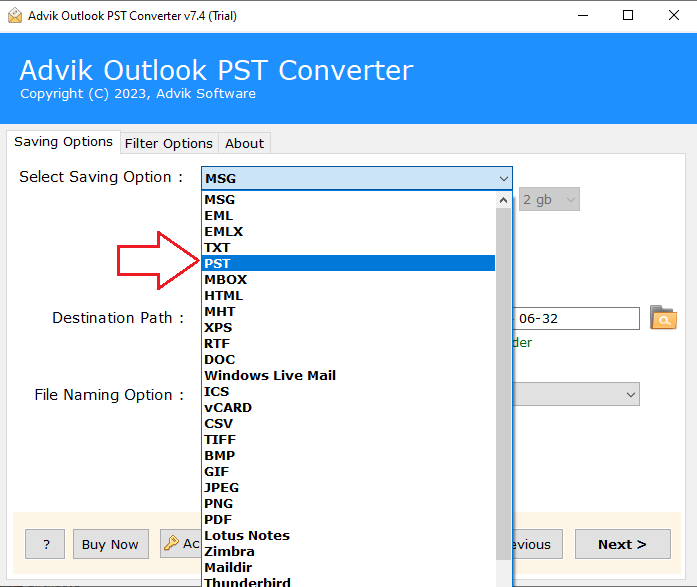Select RTF in the list
697x587 pixels.
348,343
